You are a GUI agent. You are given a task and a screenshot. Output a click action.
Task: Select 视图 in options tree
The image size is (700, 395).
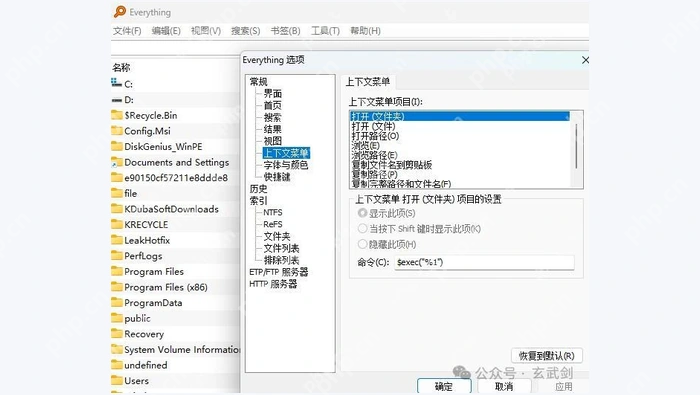pos(273,141)
